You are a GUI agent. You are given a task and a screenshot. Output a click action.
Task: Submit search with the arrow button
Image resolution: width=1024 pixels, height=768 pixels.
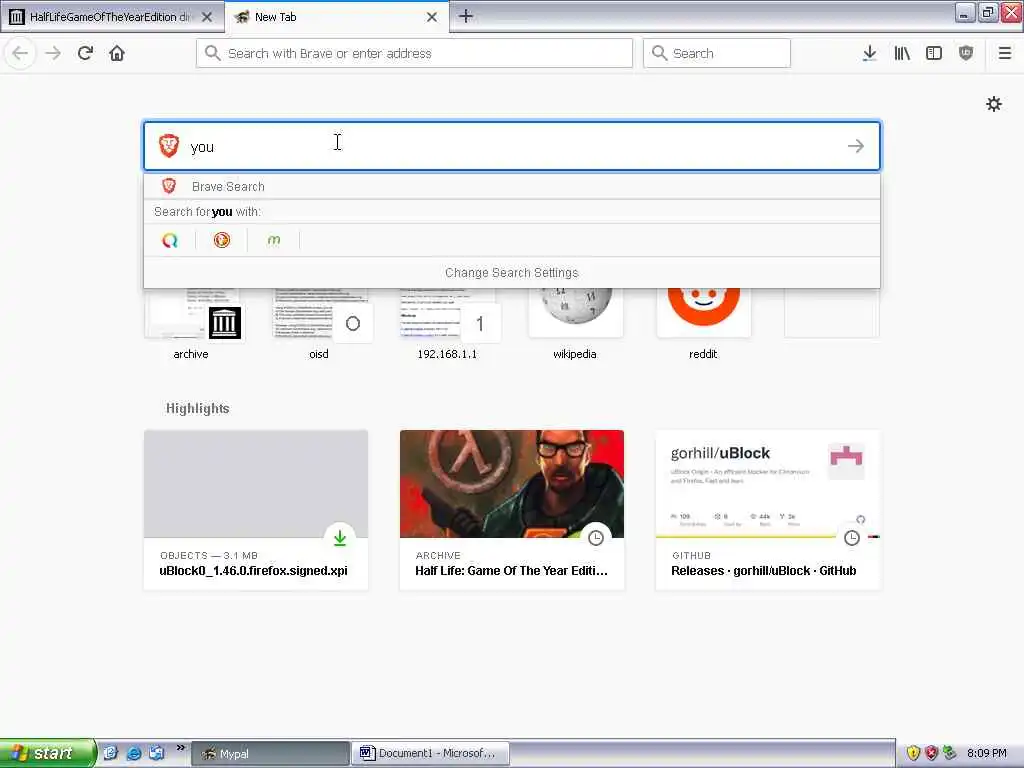pos(856,146)
